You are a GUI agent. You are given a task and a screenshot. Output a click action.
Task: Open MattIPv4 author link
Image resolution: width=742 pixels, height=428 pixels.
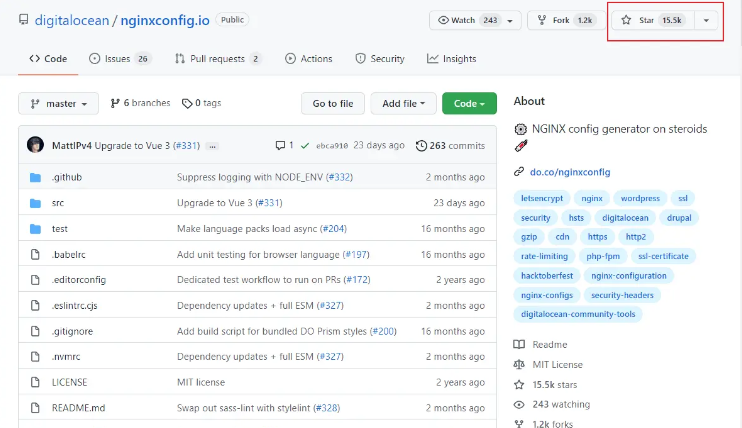(71, 145)
